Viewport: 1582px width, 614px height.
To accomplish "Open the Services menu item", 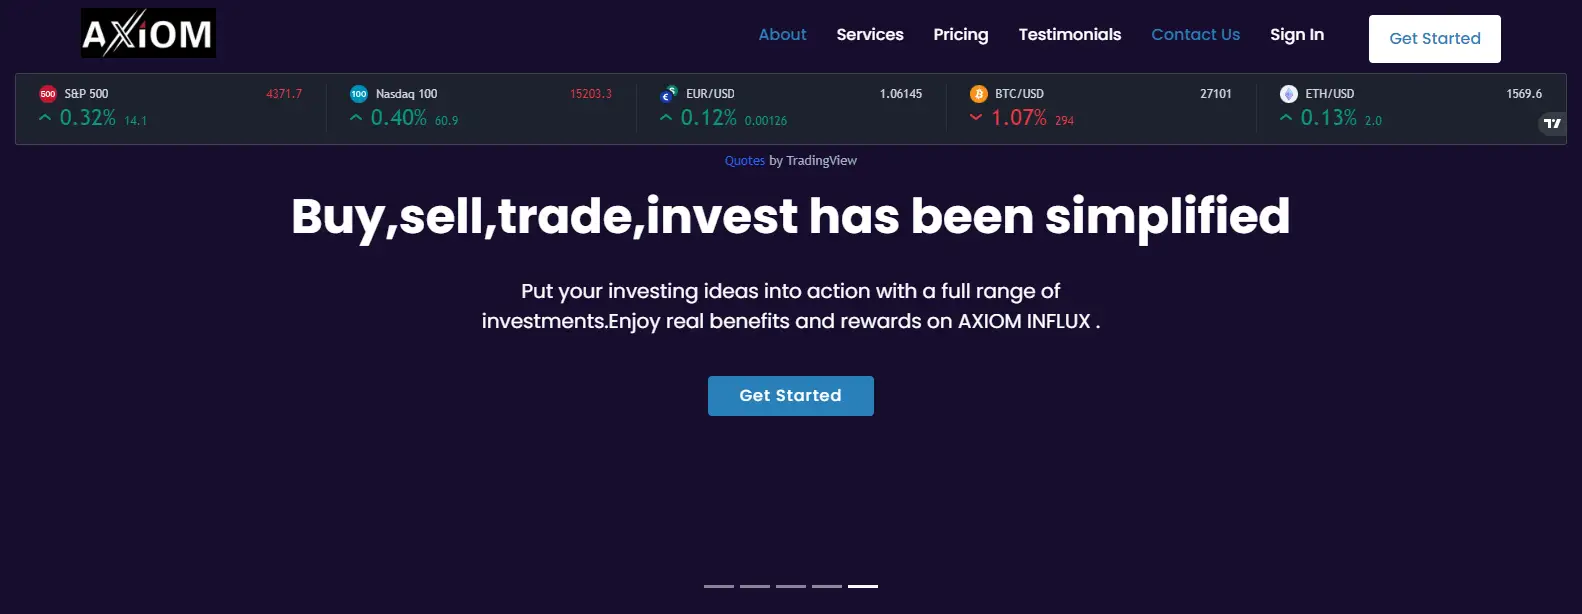I will coord(870,34).
